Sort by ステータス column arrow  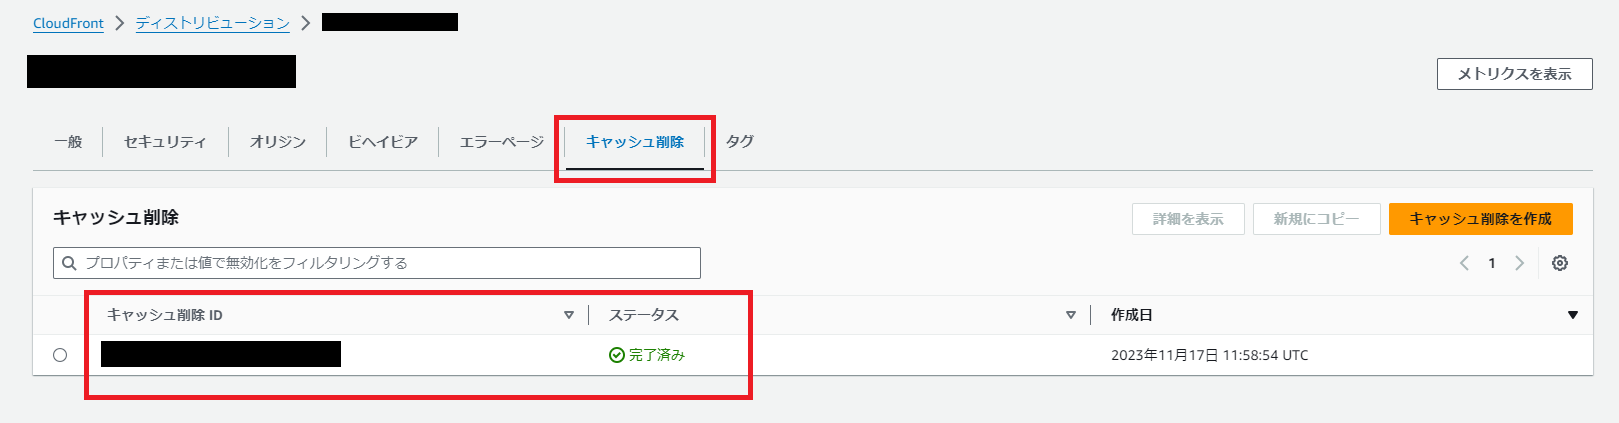point(1071,315)
